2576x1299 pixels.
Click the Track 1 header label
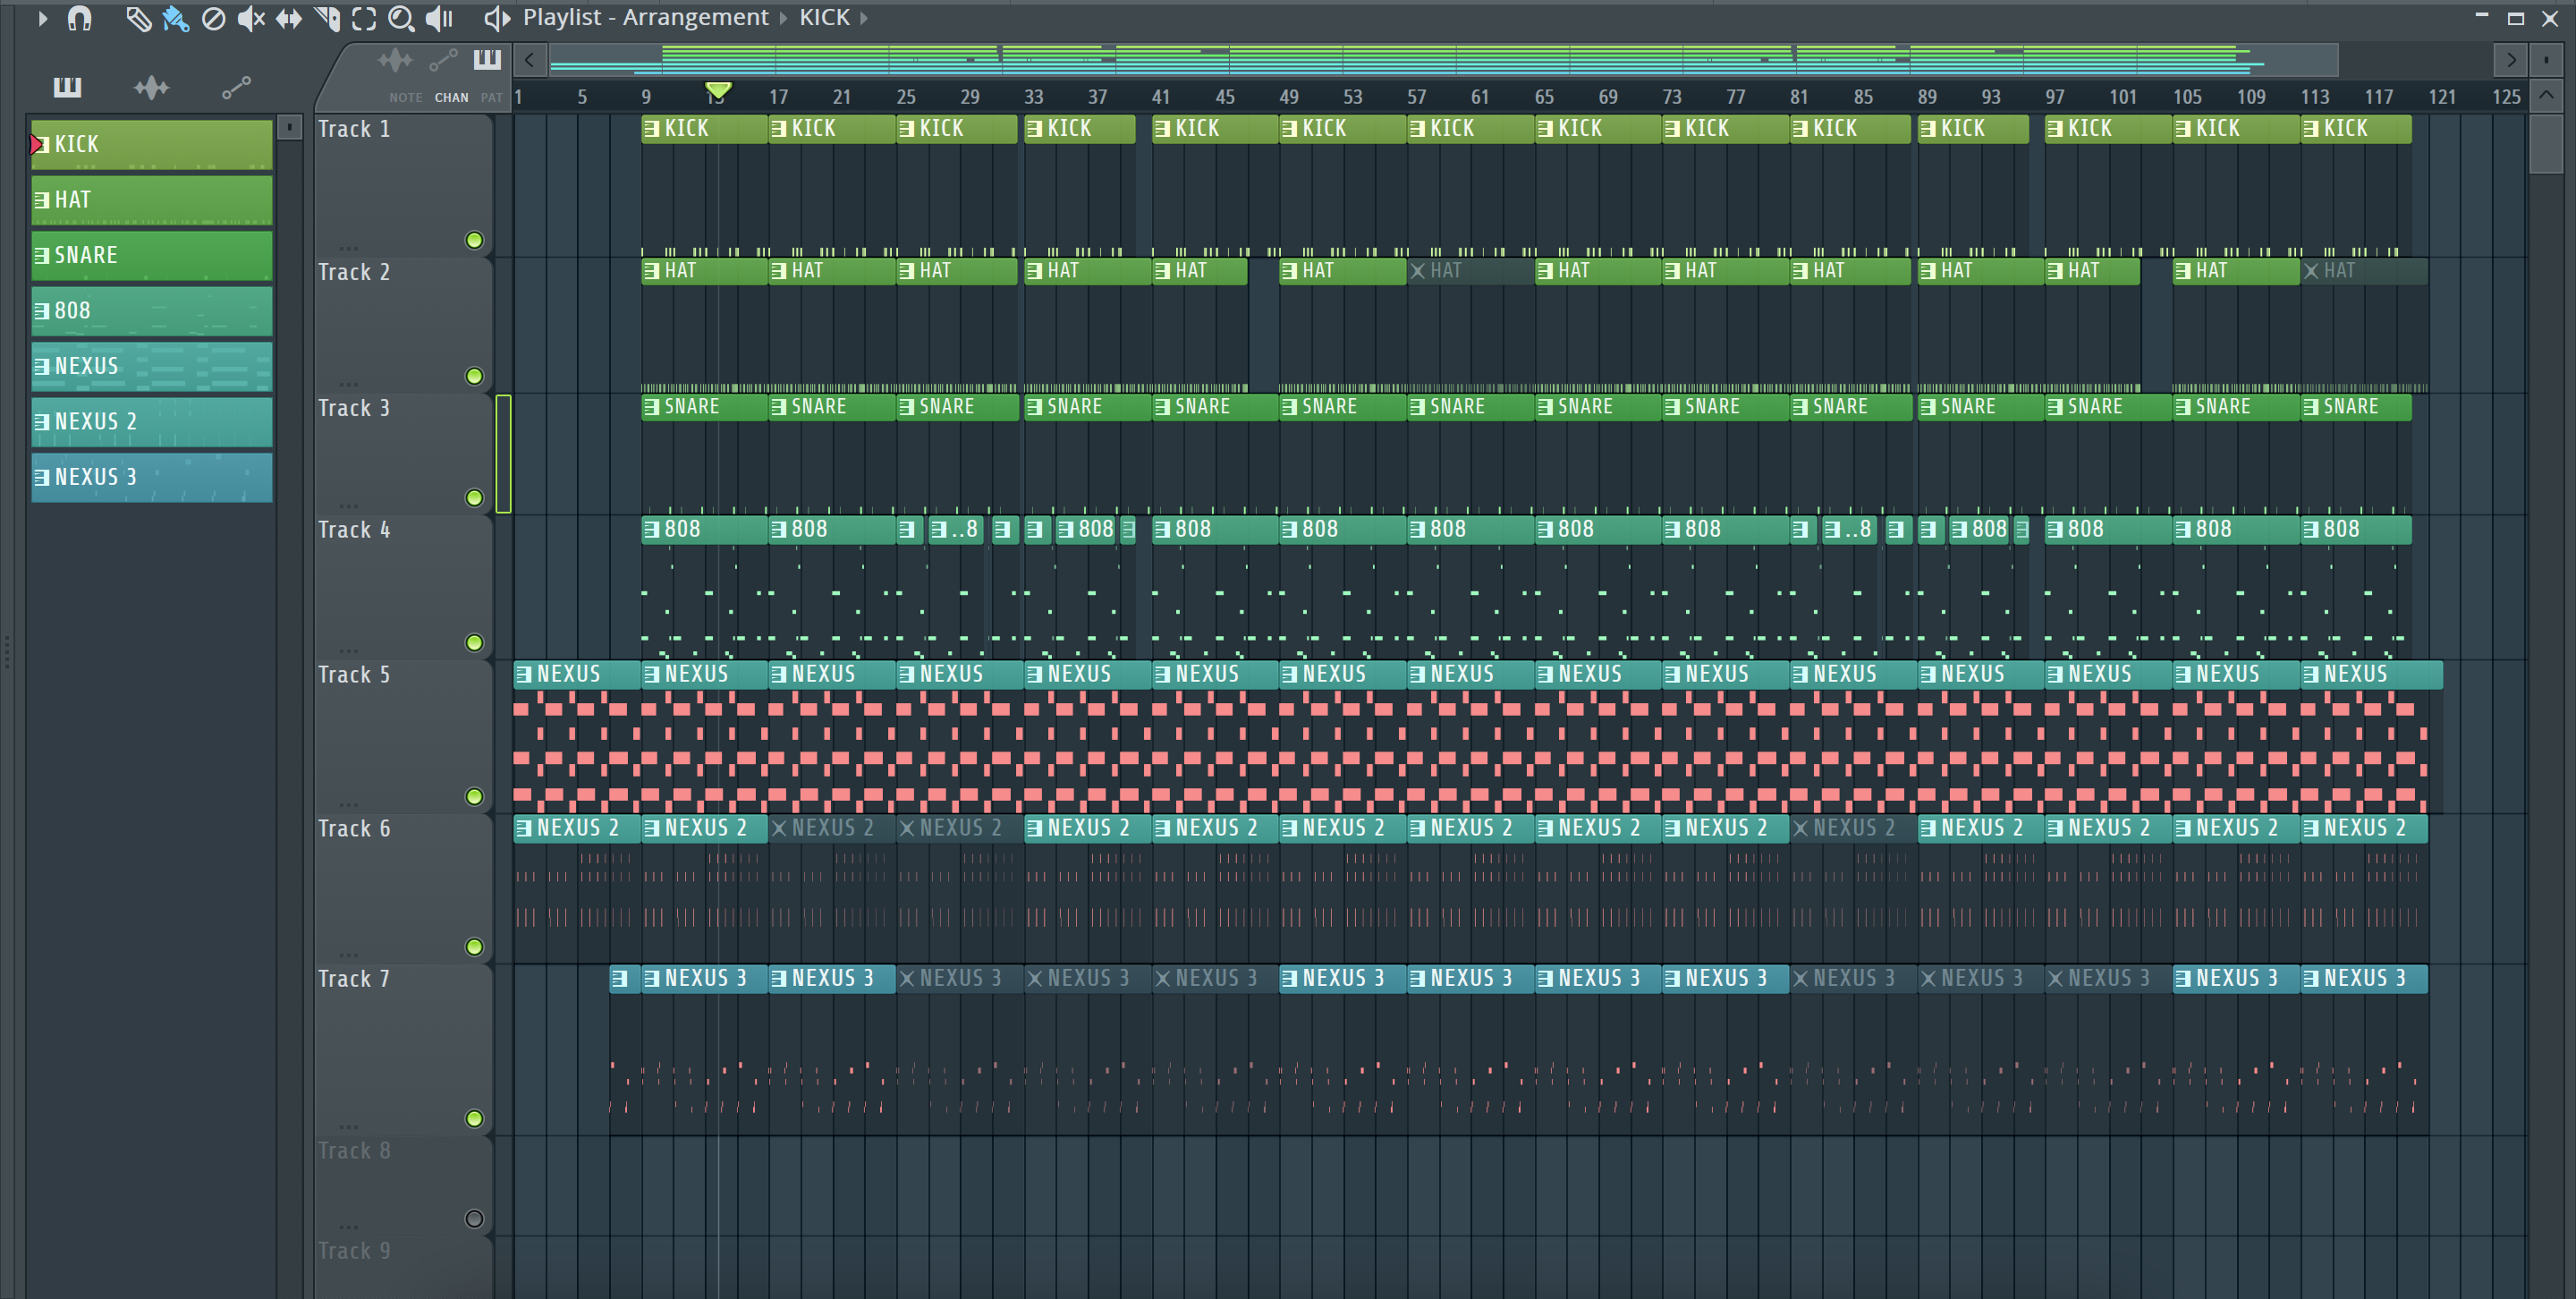354,129
